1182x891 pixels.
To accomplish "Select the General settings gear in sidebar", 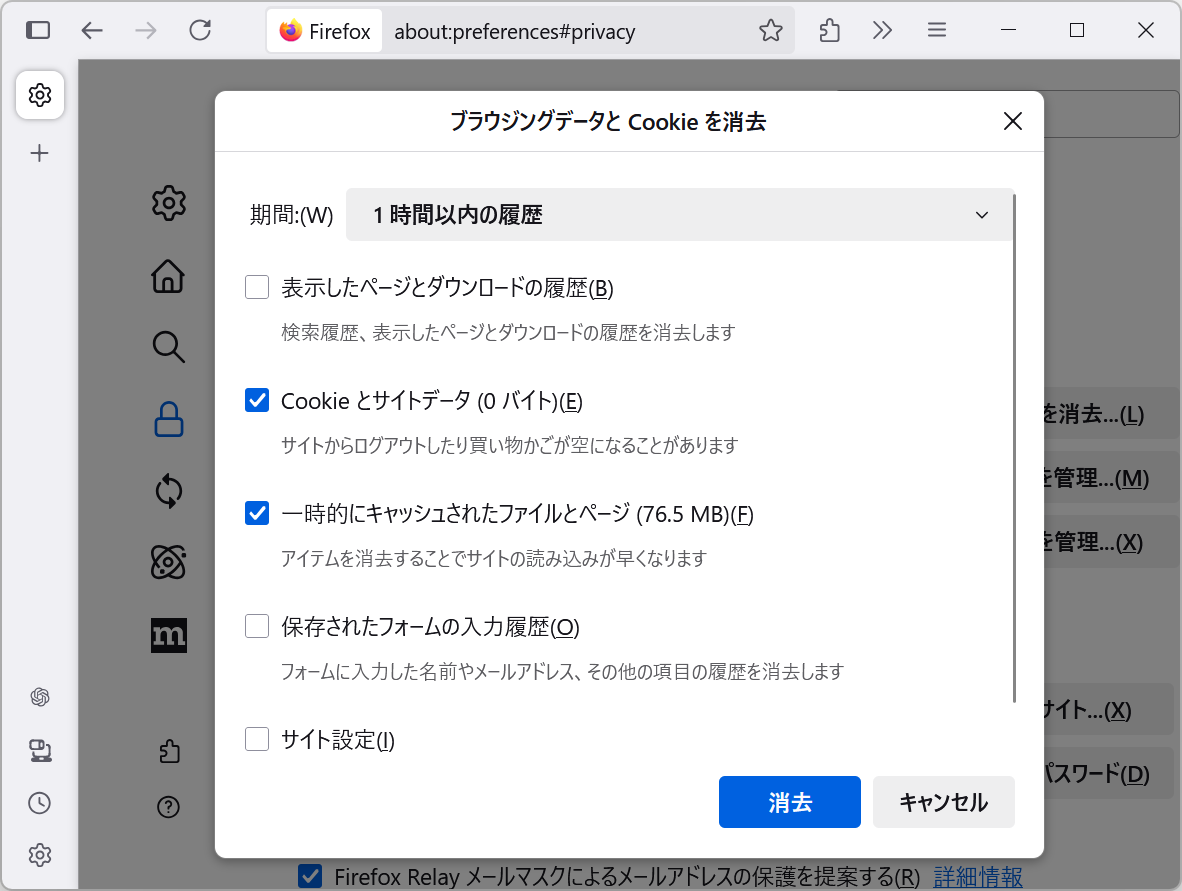I will 168,203.
